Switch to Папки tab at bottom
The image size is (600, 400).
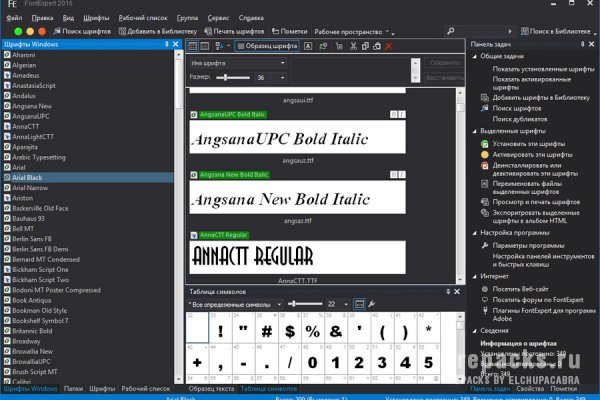(x=73, y=389)
